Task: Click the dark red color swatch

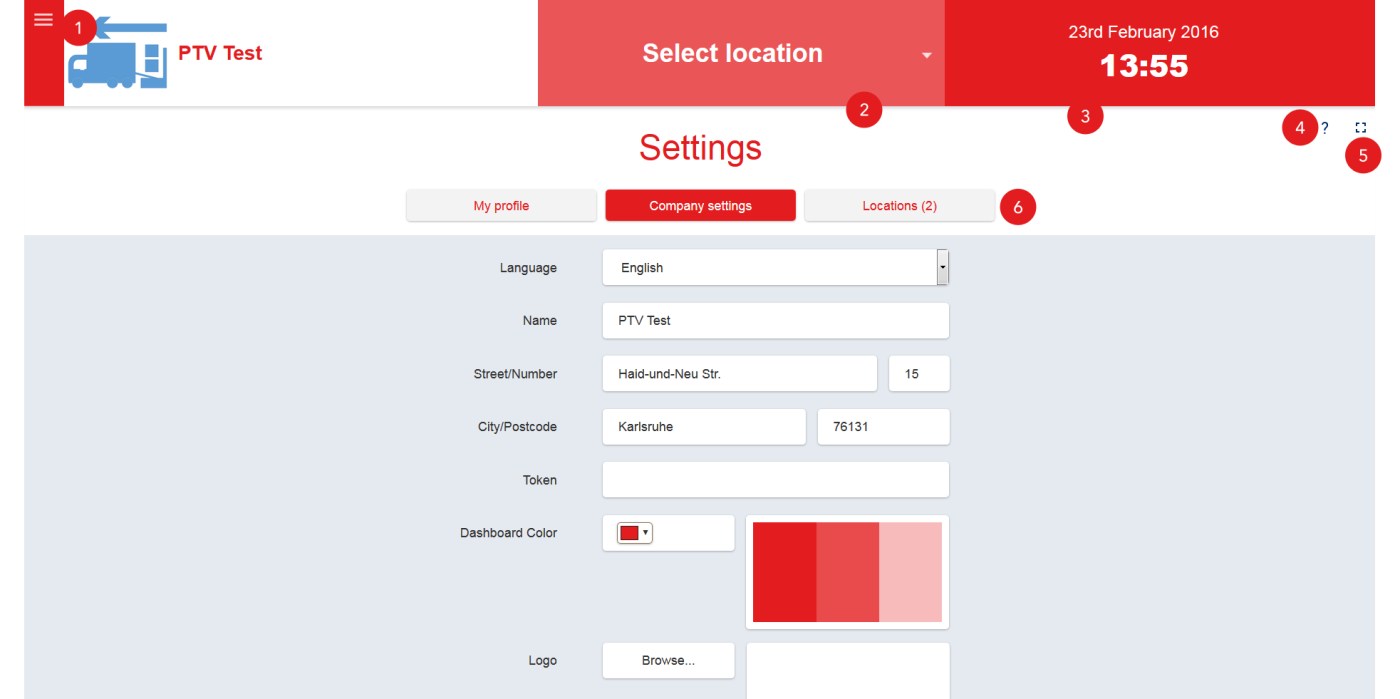Action: [x=784, y=572]
